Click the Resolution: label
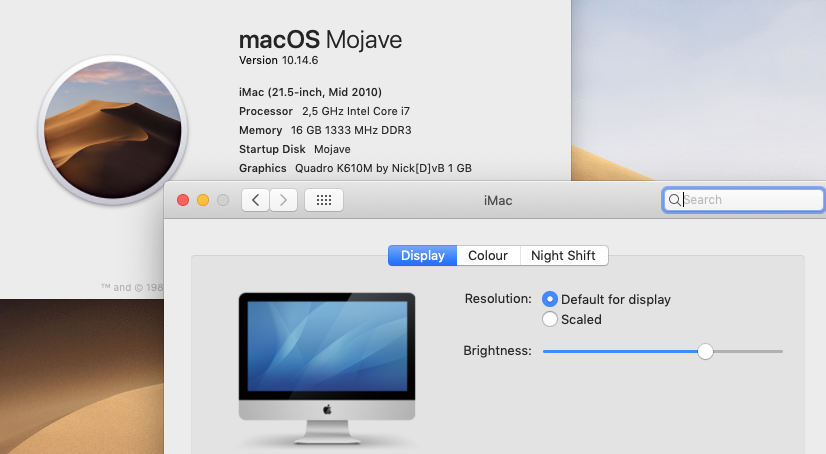 click(x=498, y=299)
